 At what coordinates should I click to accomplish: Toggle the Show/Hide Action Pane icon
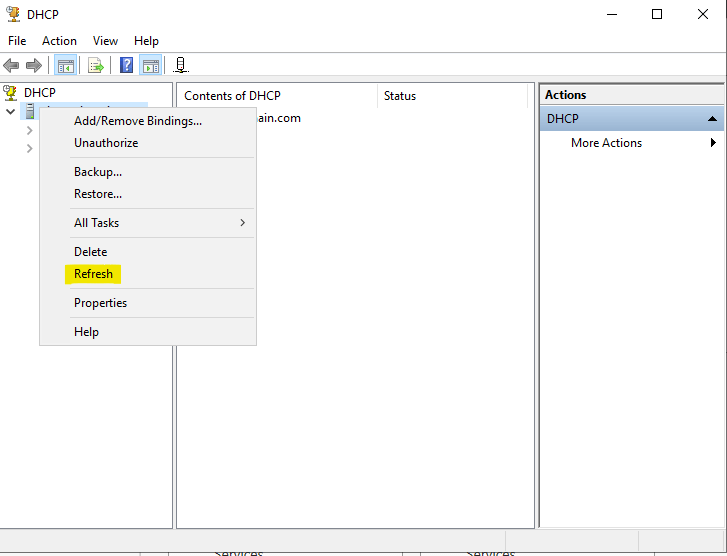(x=151, y=66)
